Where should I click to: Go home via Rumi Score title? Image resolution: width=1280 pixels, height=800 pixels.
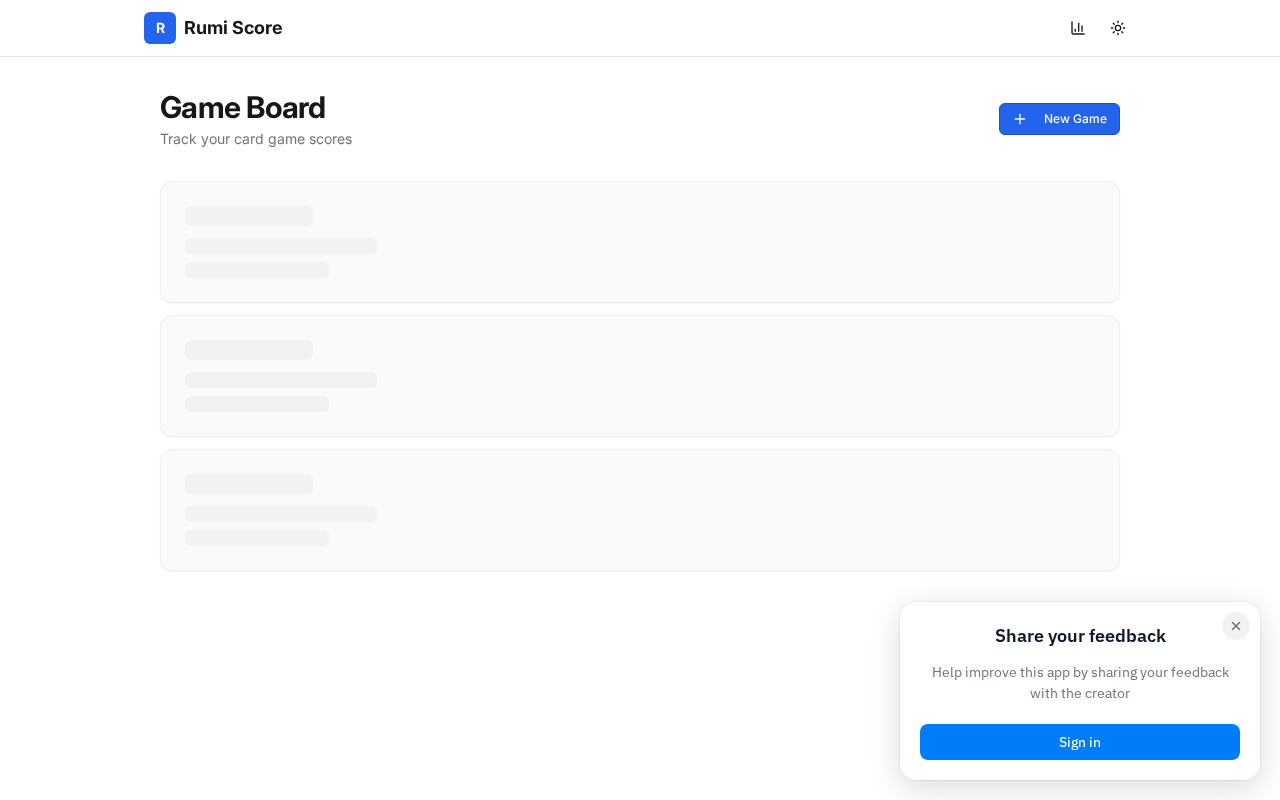[x=233, y=28]
